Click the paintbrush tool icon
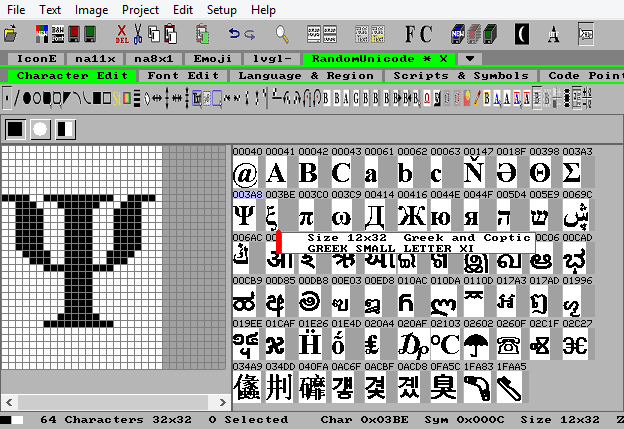Image resolution: width=624 pixels, height=429 pixels. [477, 98]
